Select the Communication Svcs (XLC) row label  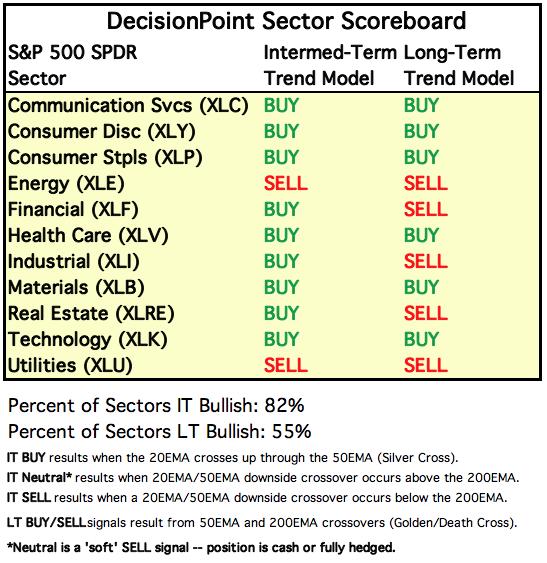pyautogui.click(x=128, y=106)
